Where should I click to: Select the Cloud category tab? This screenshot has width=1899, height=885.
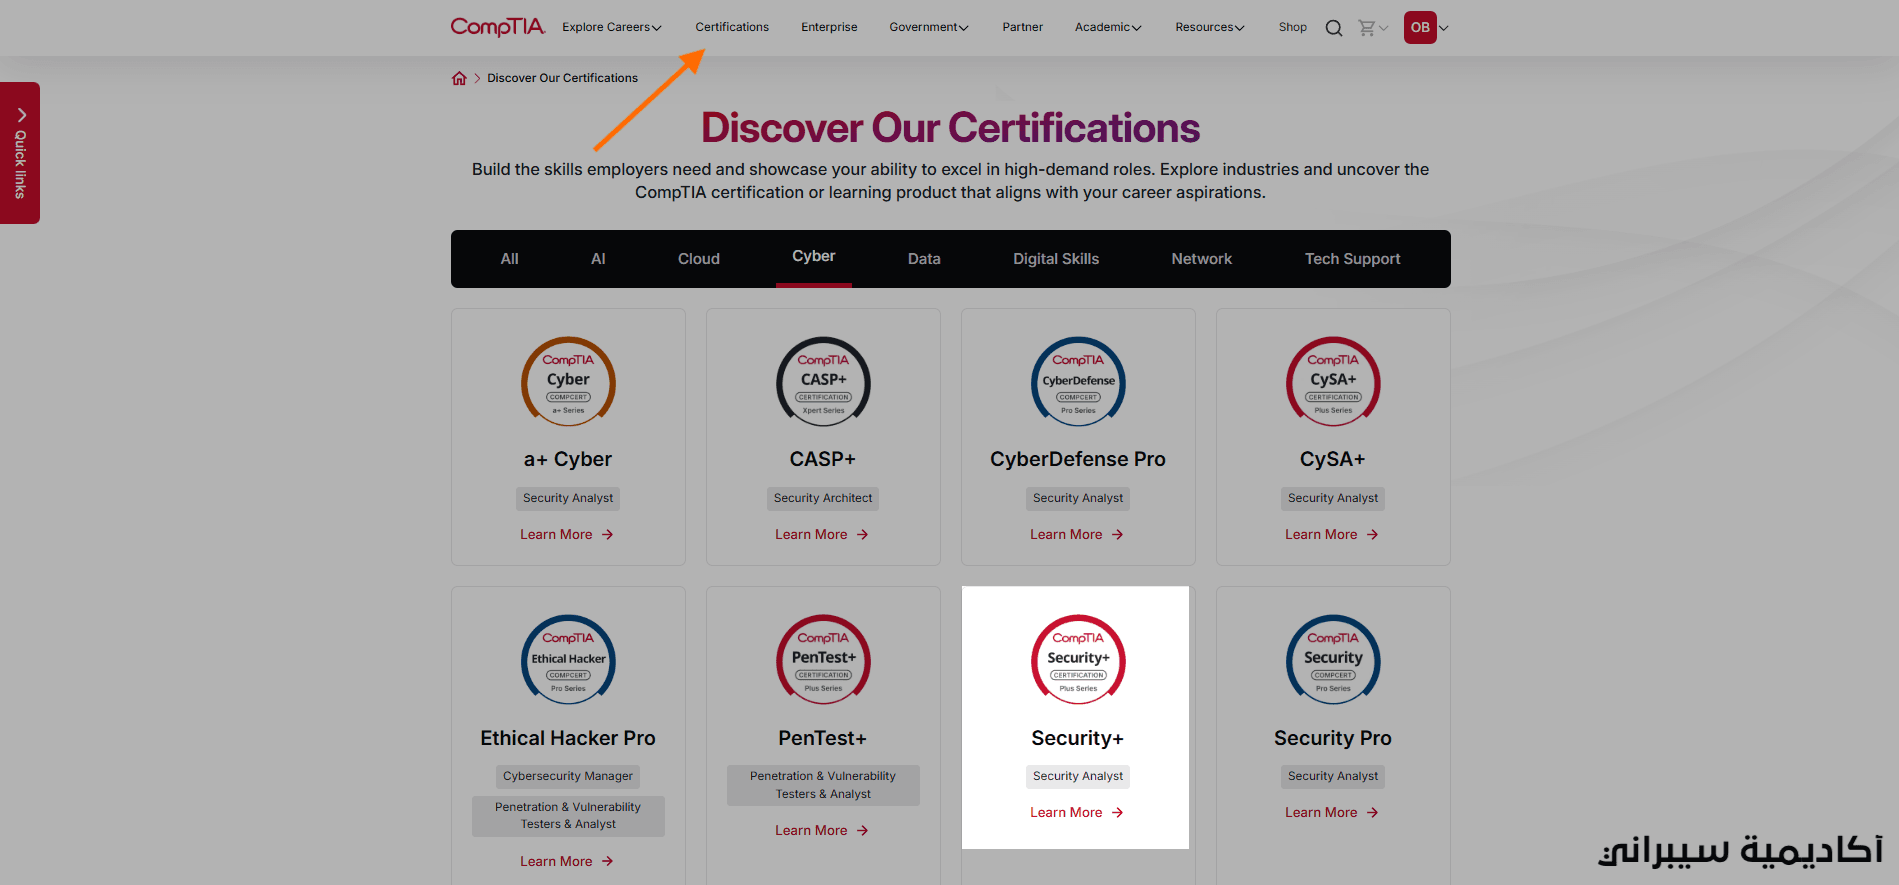699,259
